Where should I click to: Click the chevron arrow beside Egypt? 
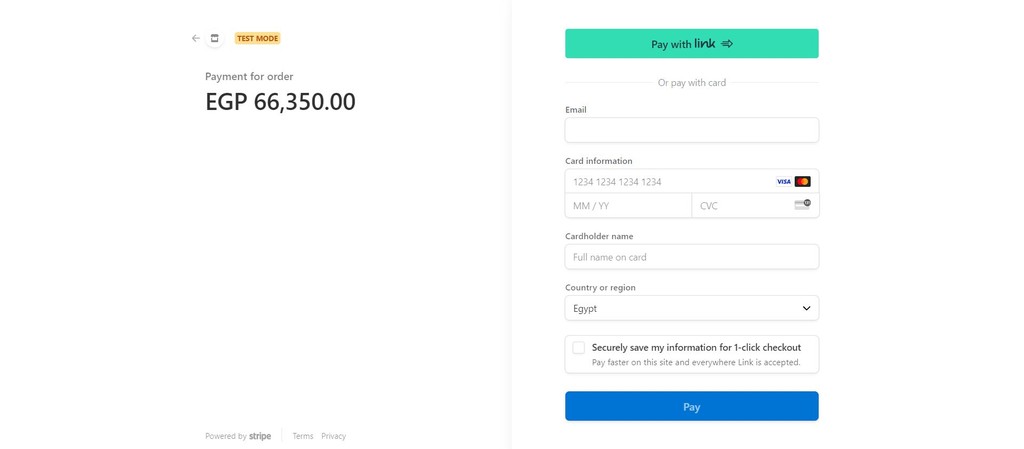(x=807, y=309)
